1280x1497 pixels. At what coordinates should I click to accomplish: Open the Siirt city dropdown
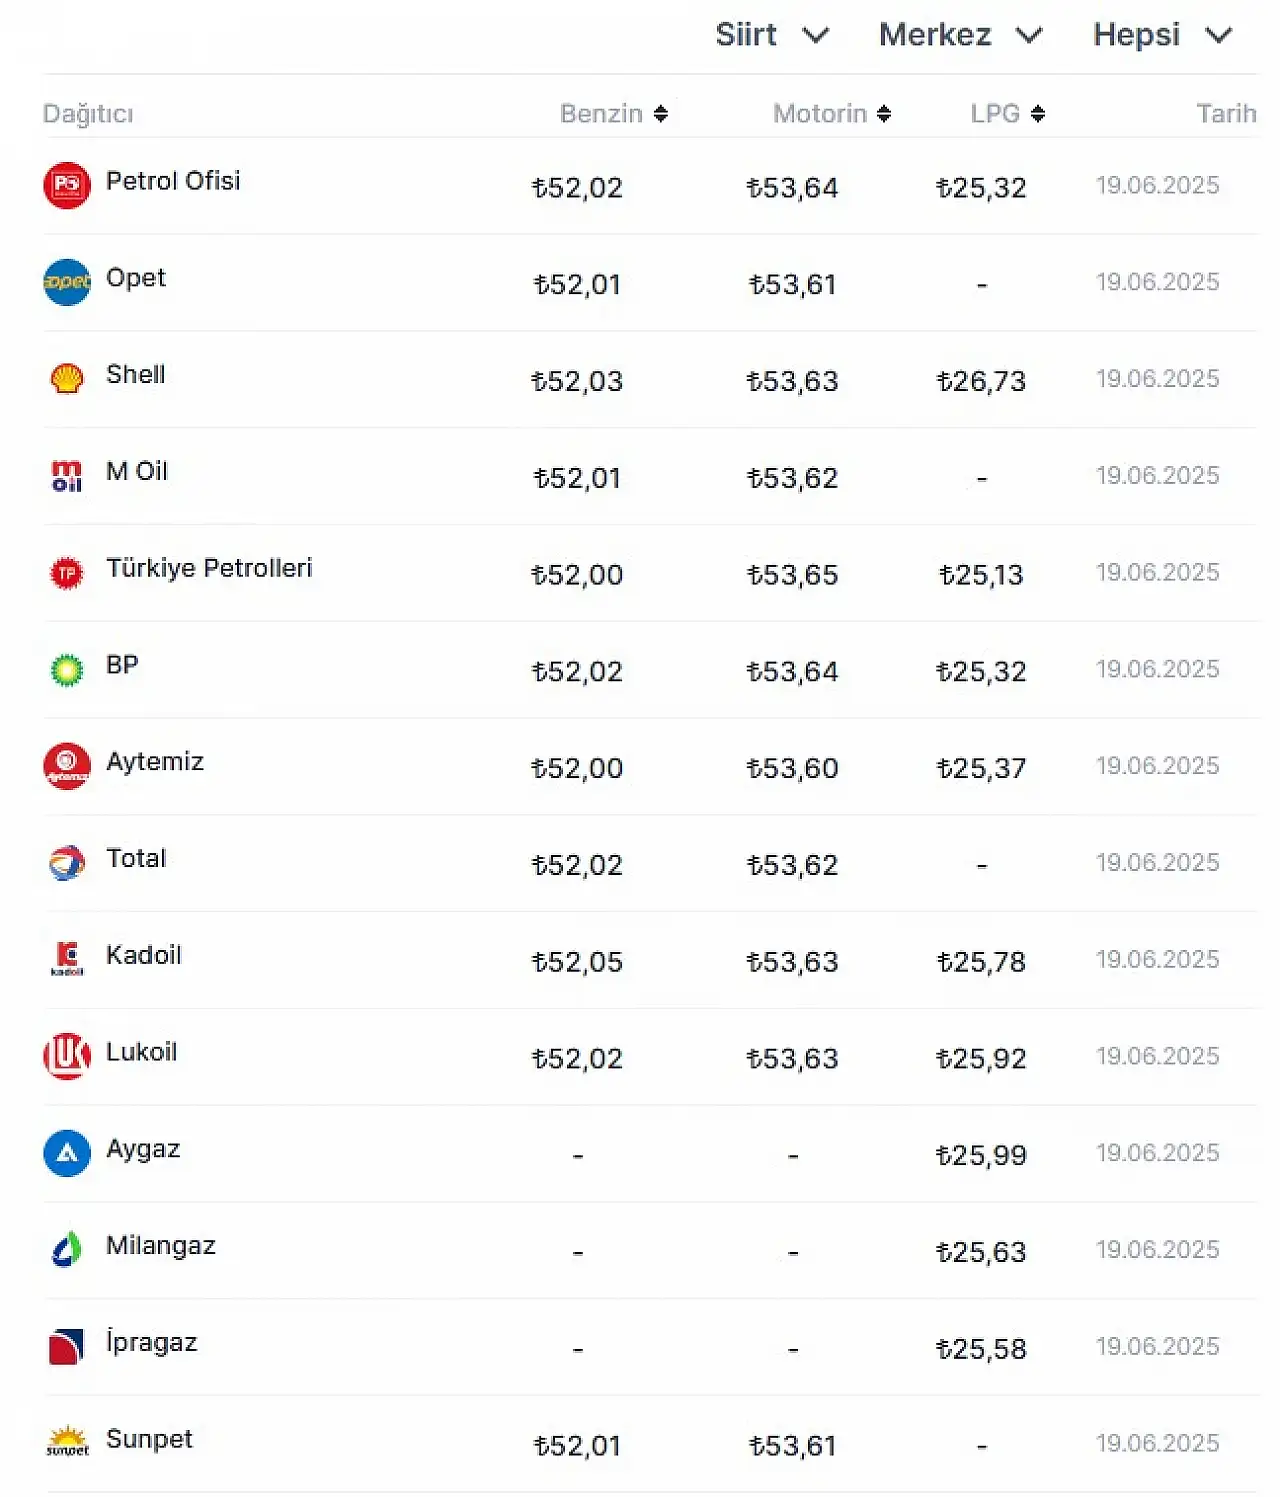(x=771, y=35)
